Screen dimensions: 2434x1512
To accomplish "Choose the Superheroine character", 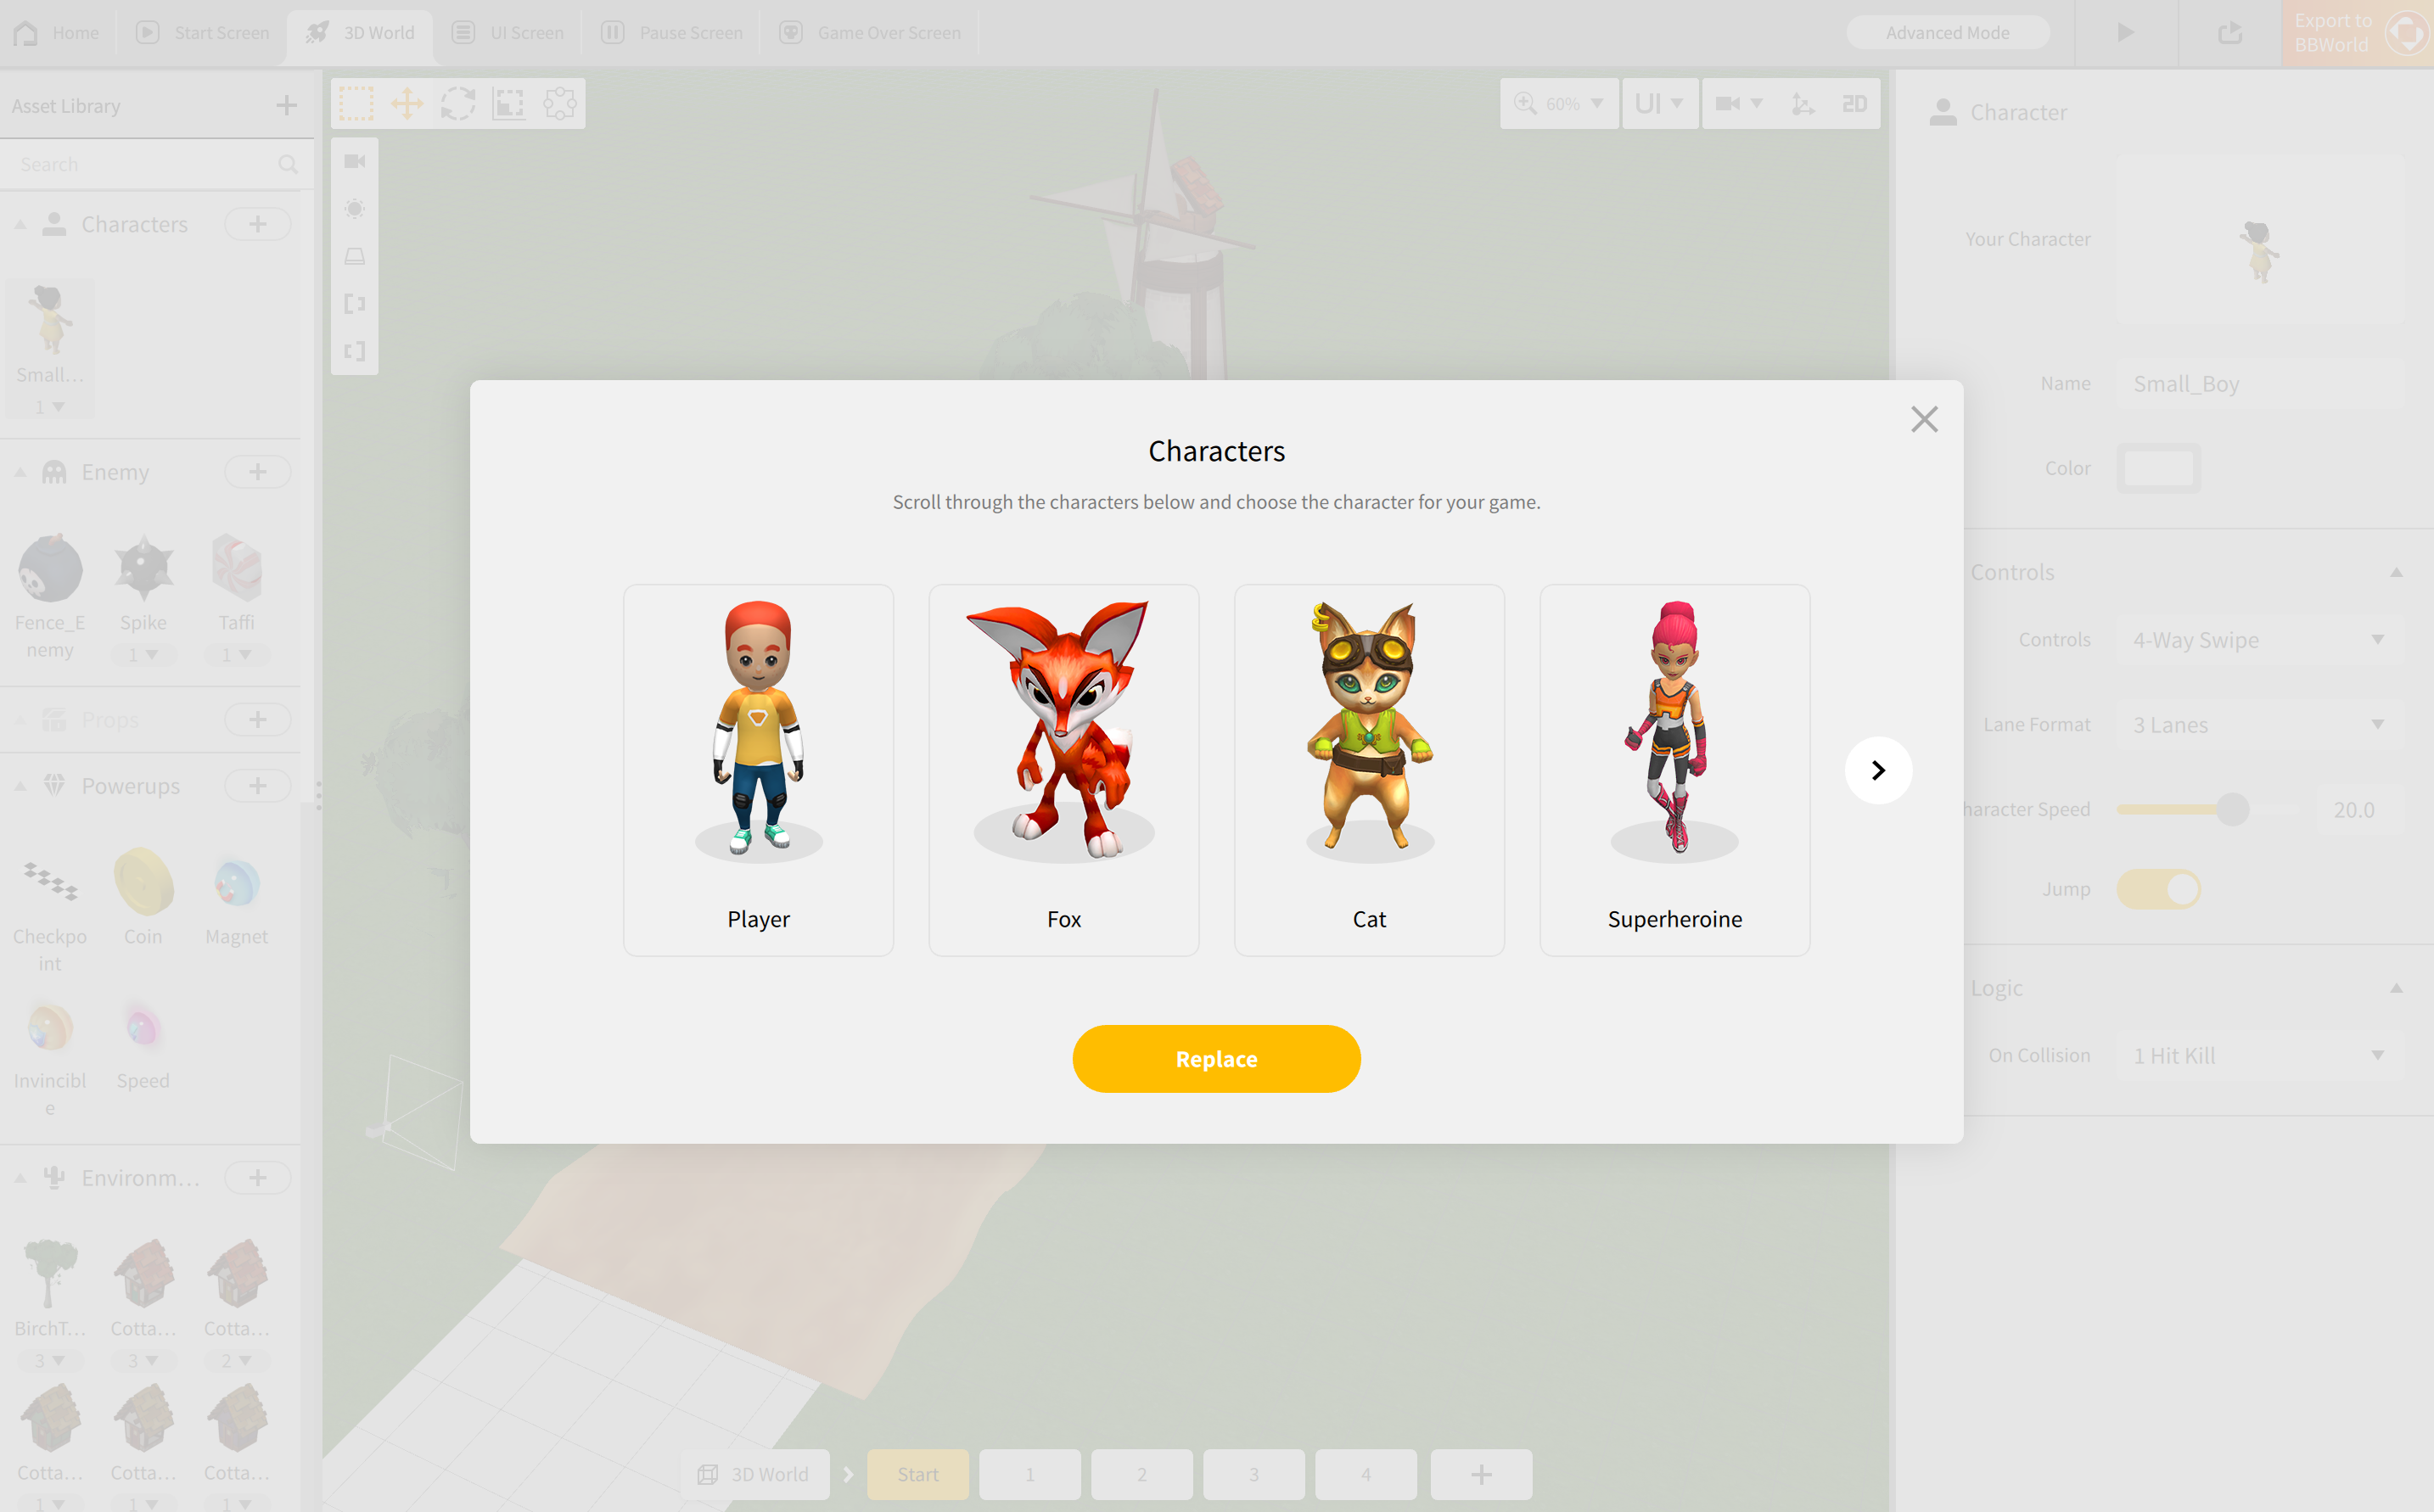I will click(x=1674, y=769).
